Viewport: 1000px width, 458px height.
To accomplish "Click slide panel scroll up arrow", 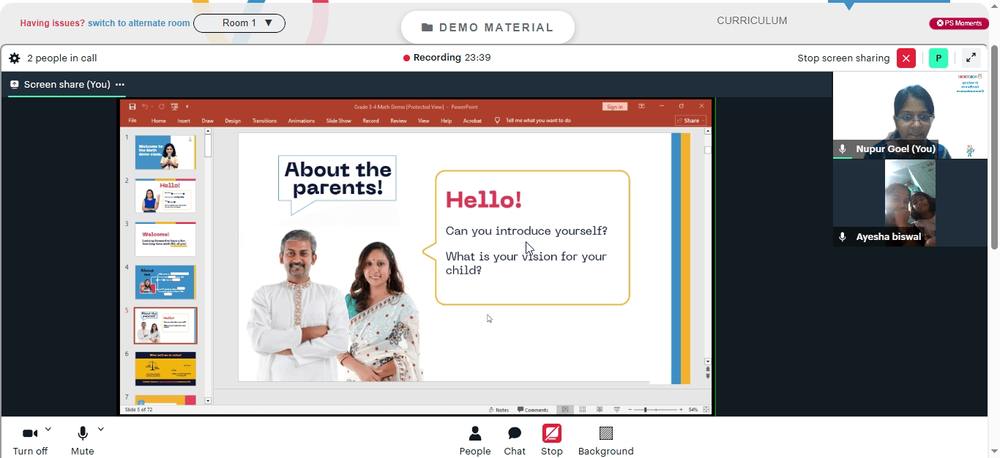I will [x=208, y=132].
